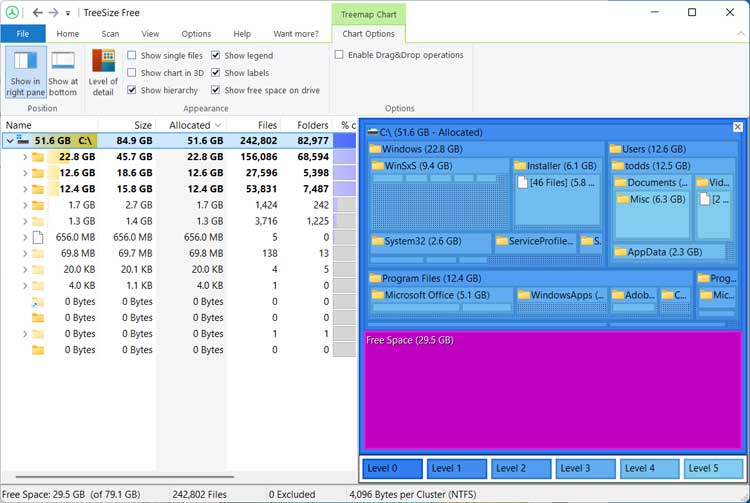Expand the 22.8 GB folder row
This screenshot has height=503, width=750.
click(25, 157)
